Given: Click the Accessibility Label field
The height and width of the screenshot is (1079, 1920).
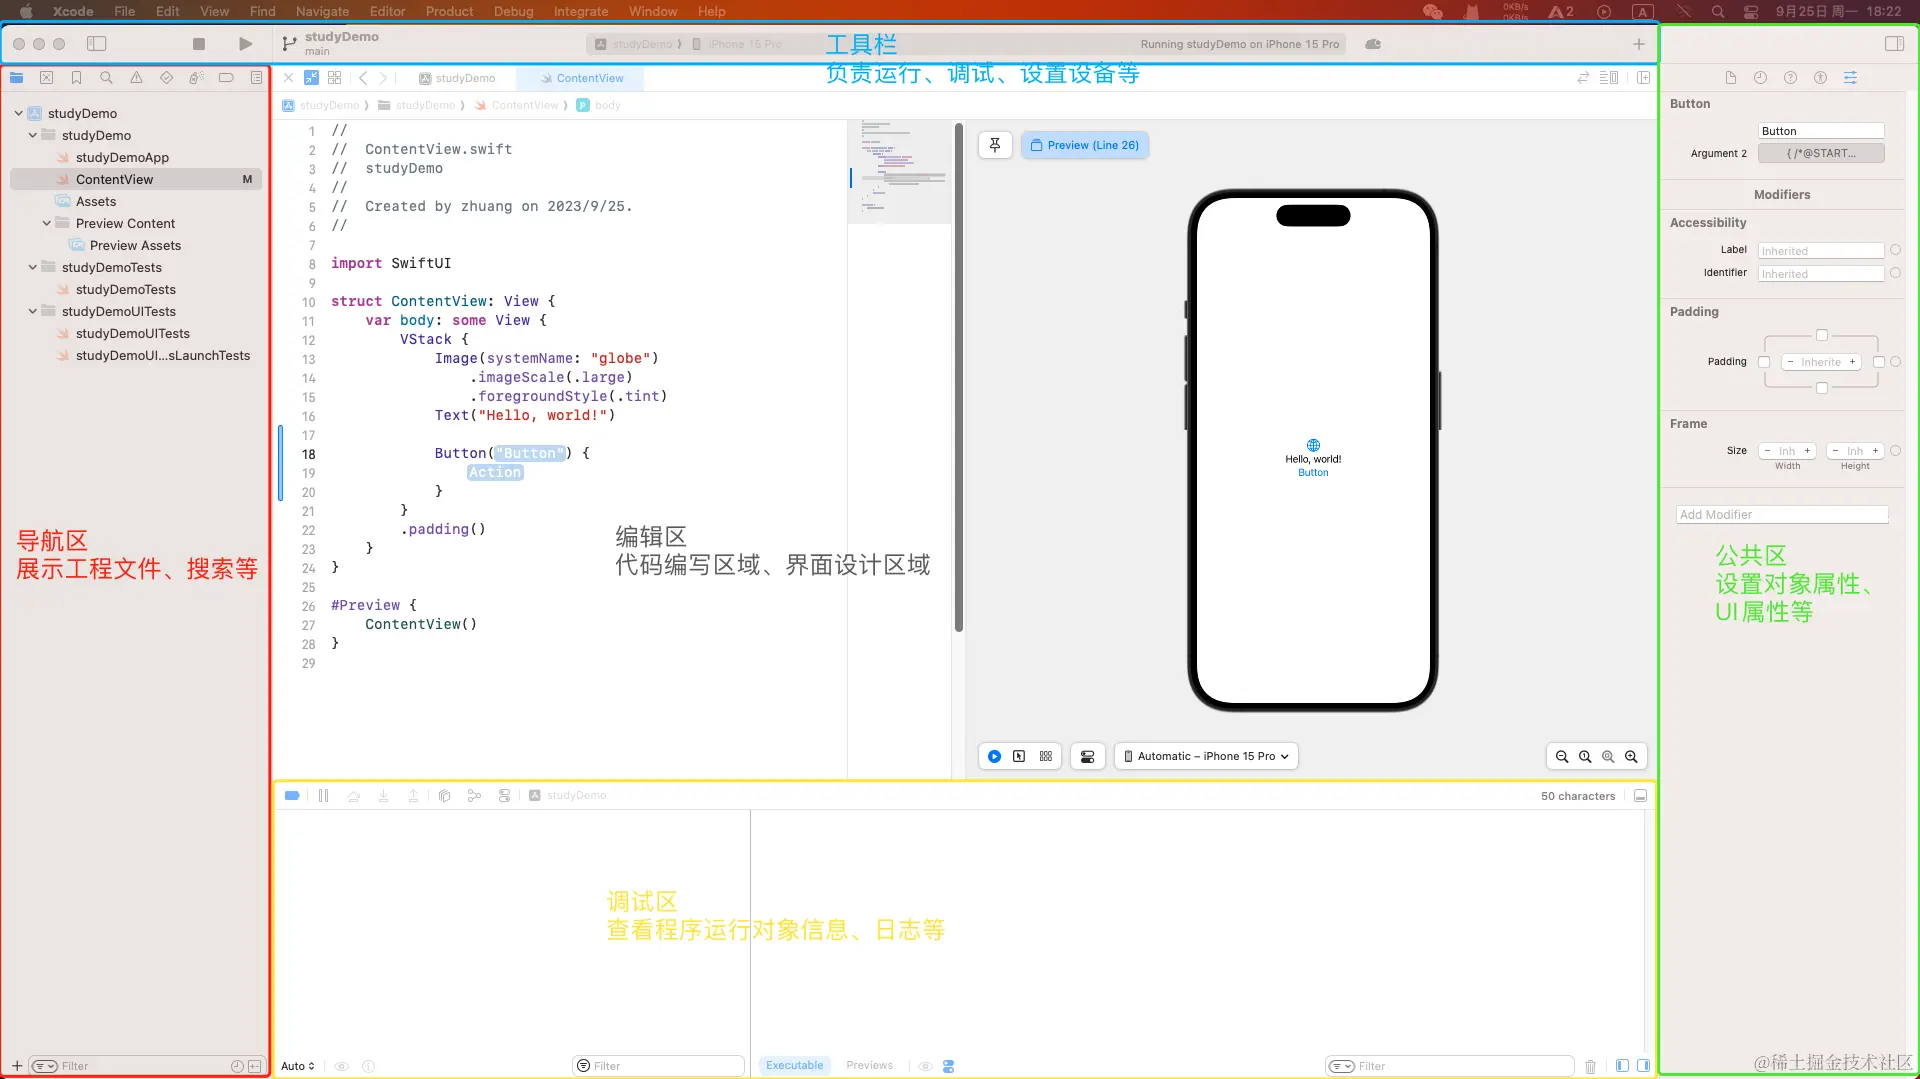Looking at the screenshot, I should click(x=1821, y=251).
